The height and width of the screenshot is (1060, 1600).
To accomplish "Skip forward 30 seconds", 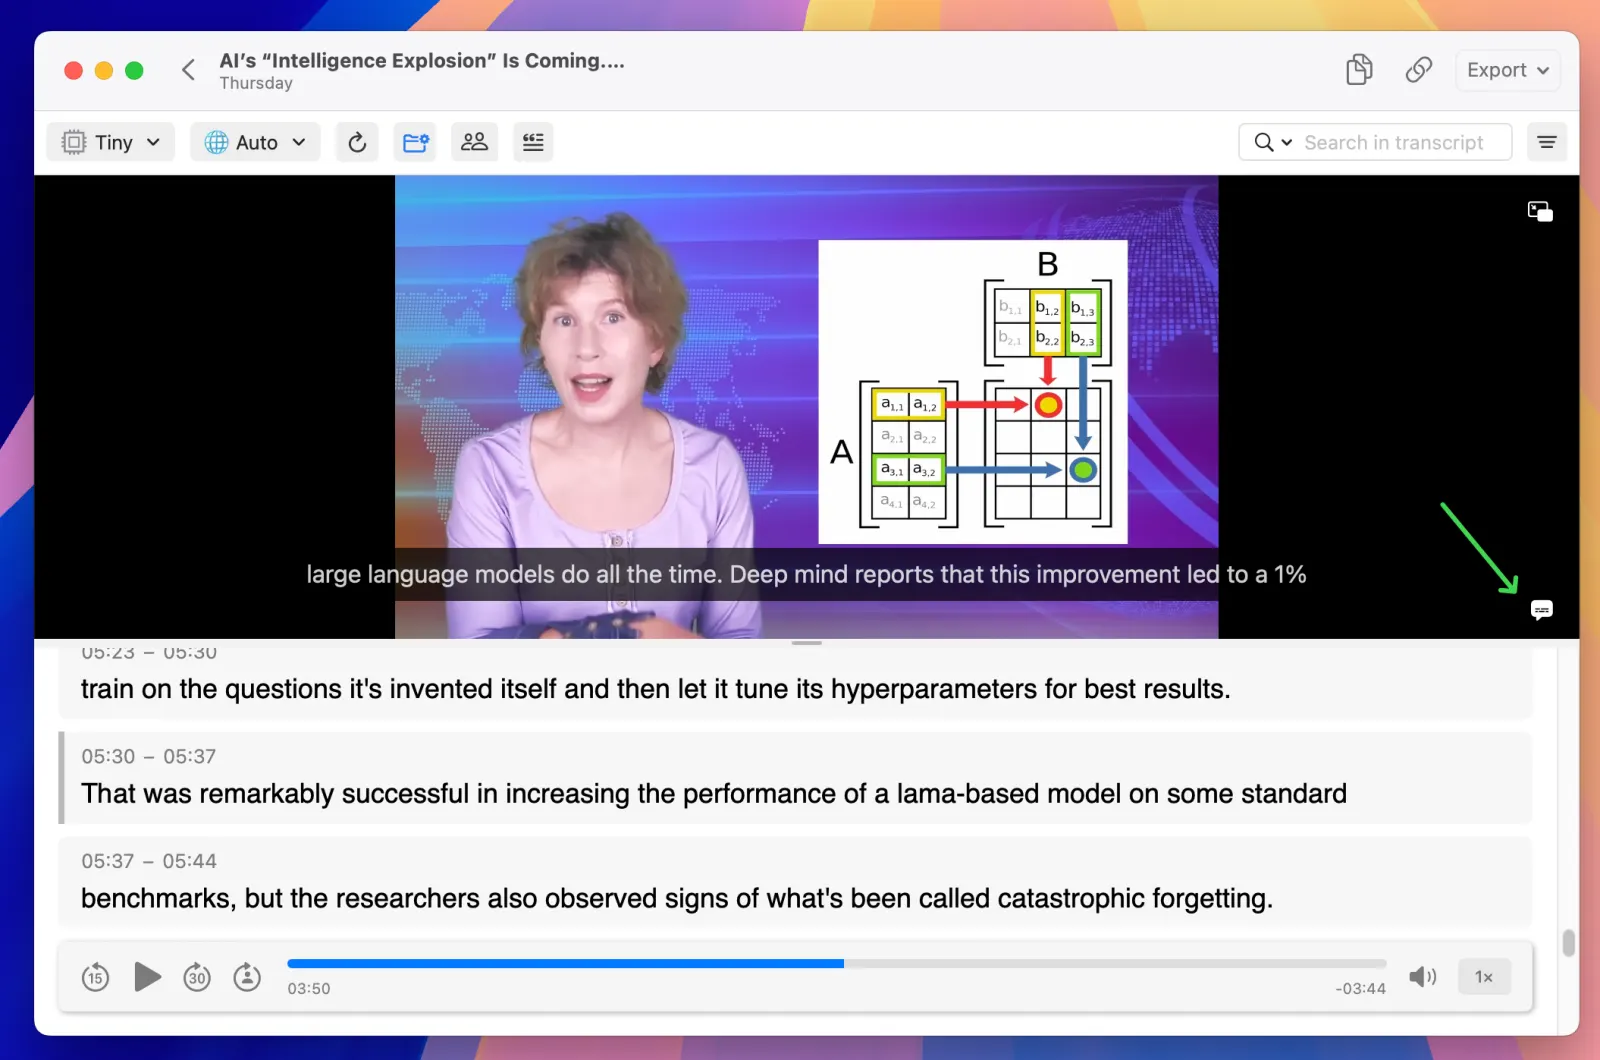I will tap(197, 976).
